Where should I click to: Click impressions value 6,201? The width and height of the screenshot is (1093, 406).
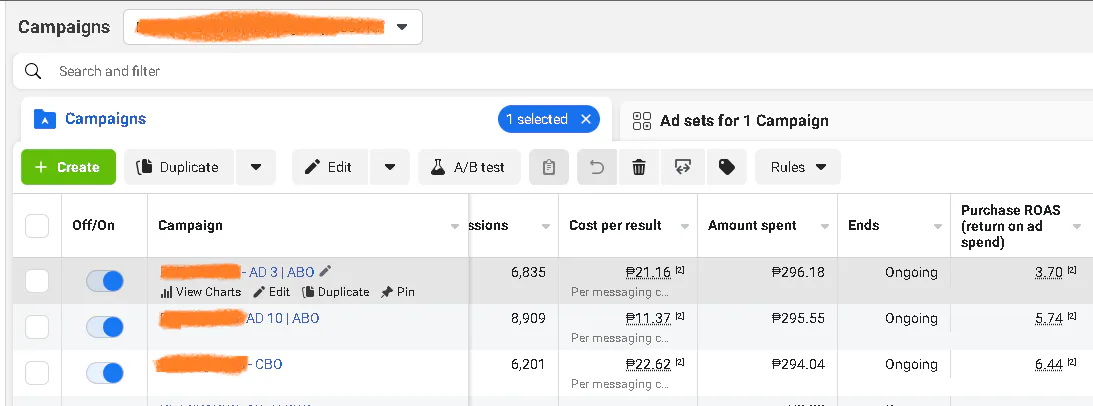tap(528, 364)
